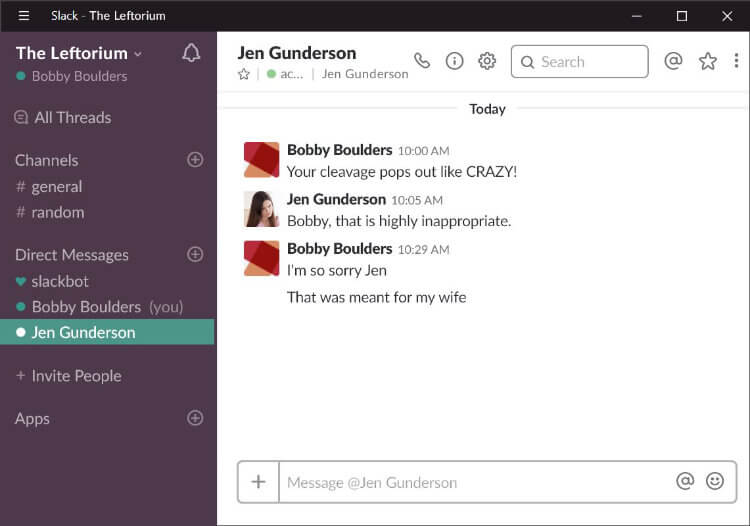Click Jen Gunderson avatar on 10:05 AM message
The width and height of the screenshot is (750, 526).
(x=261, y=209)
